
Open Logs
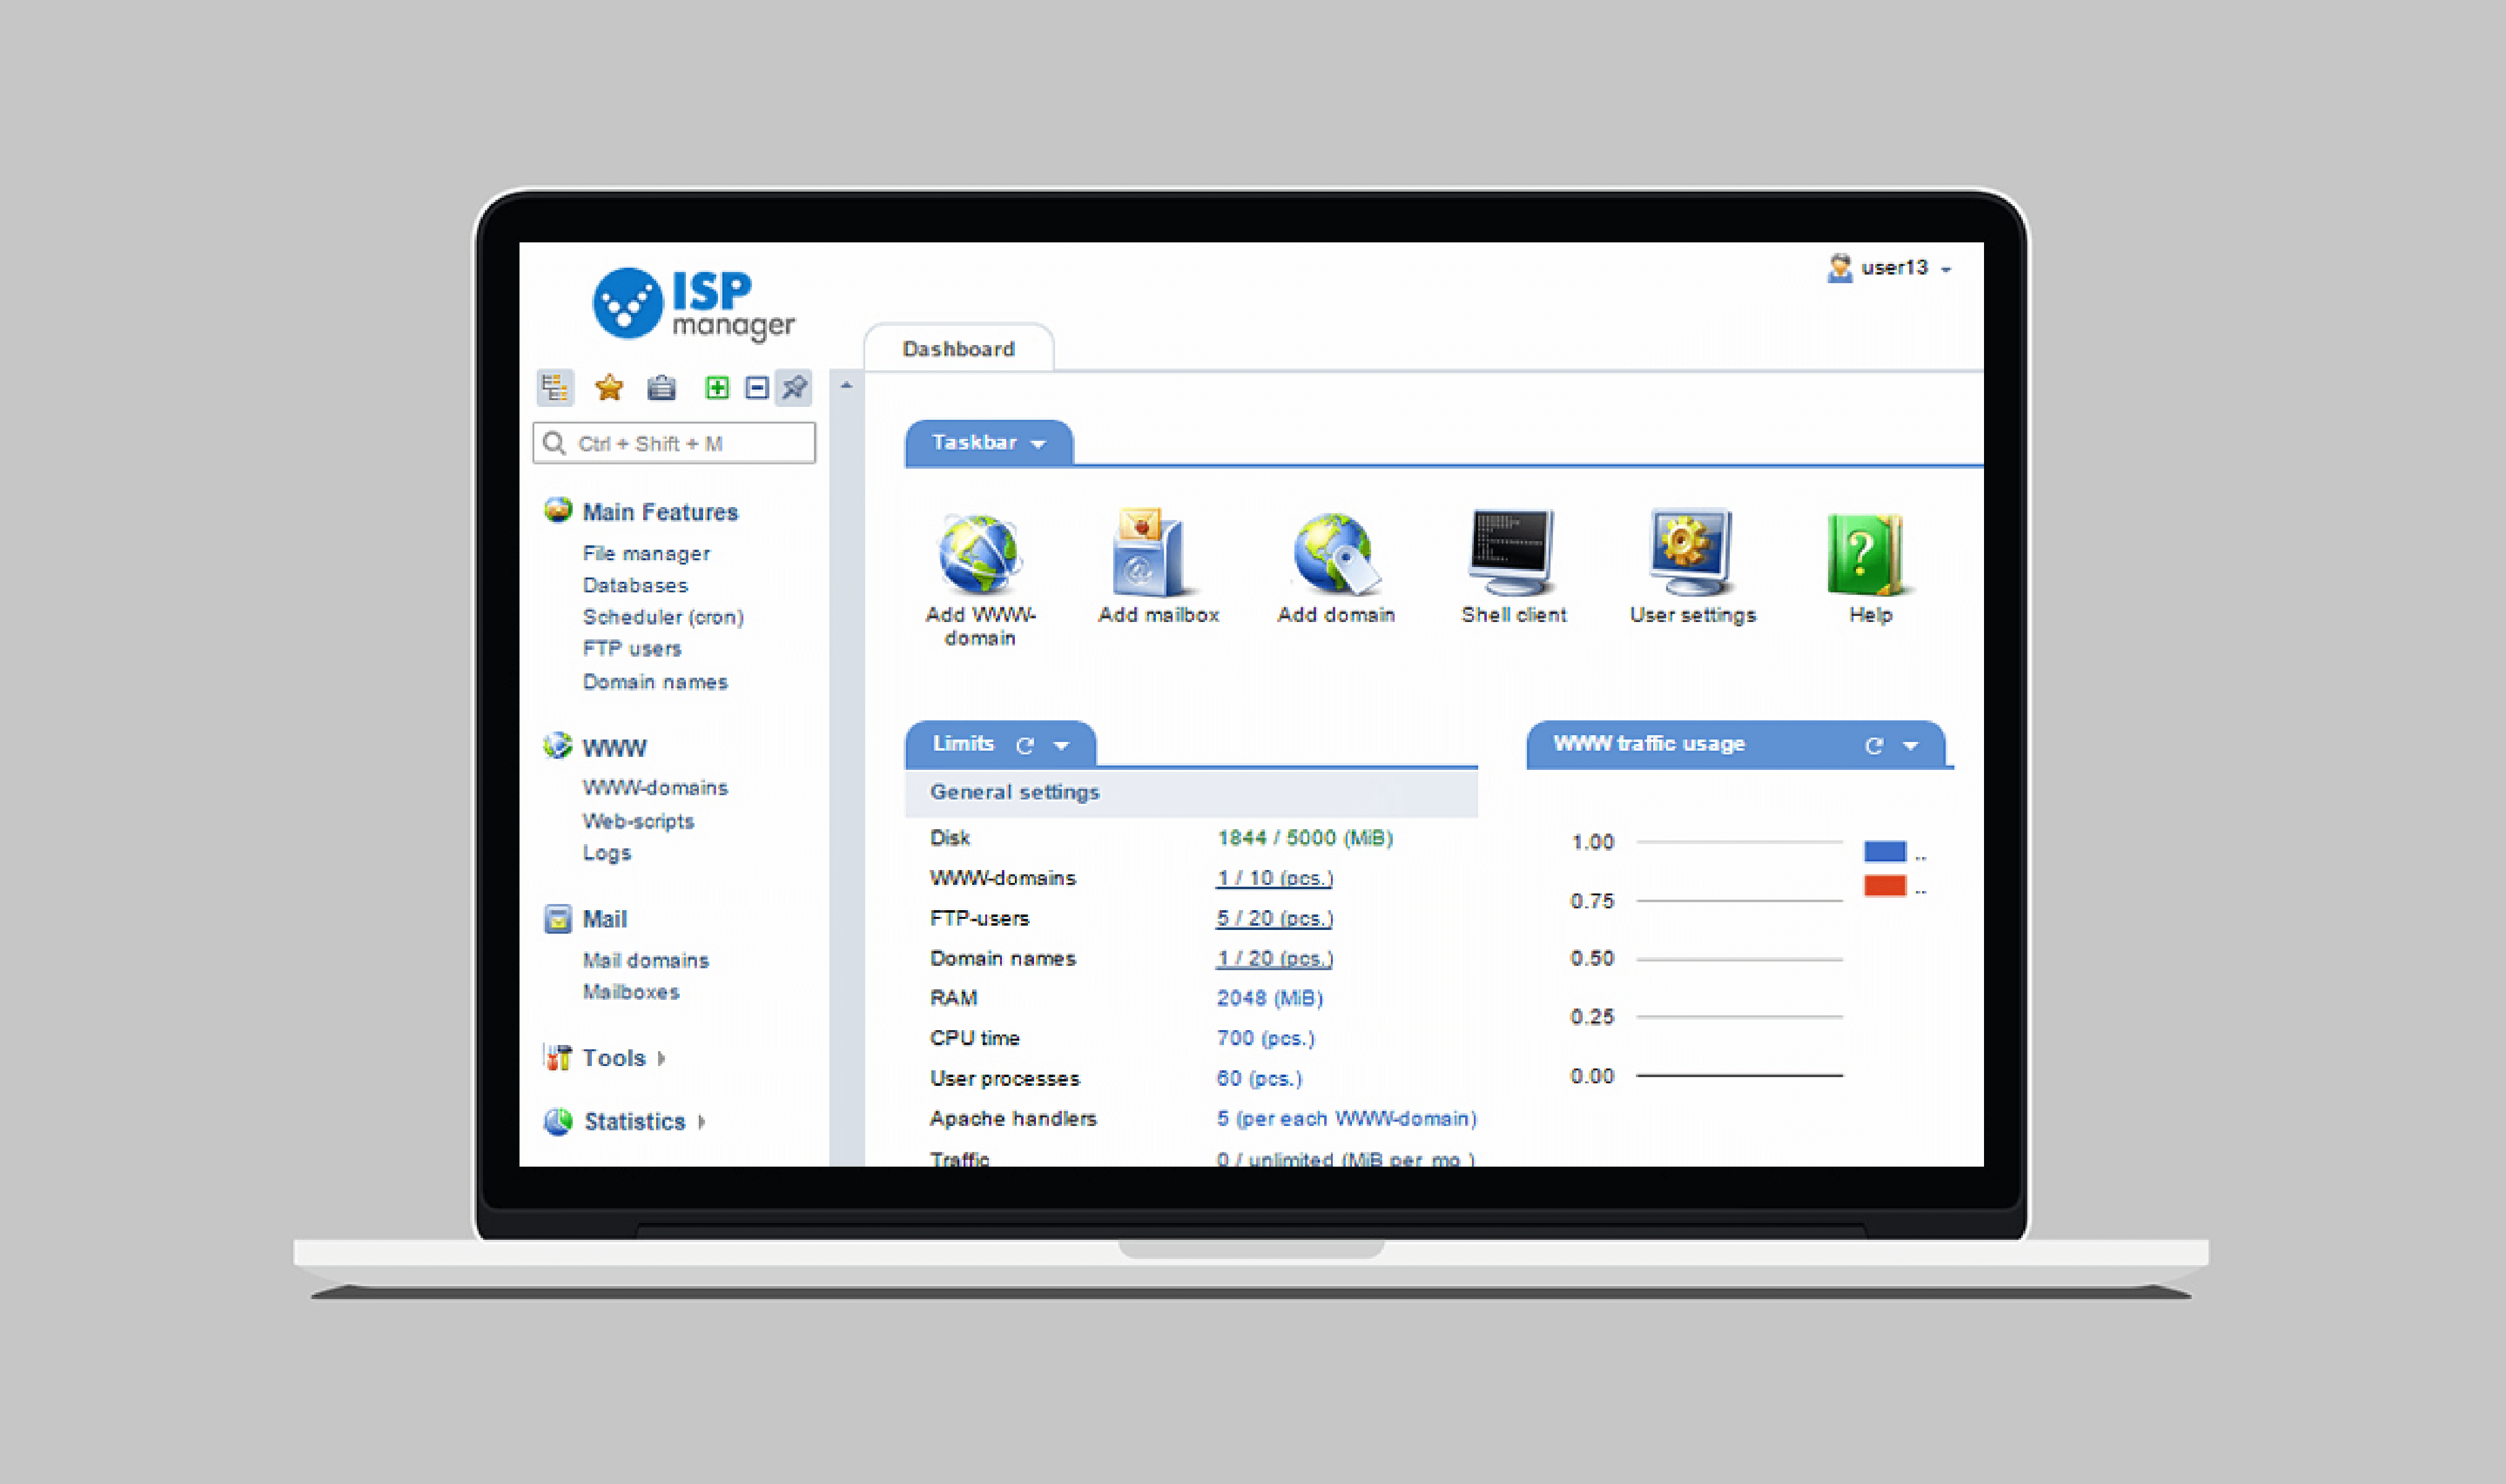click(x=607, y=853)
